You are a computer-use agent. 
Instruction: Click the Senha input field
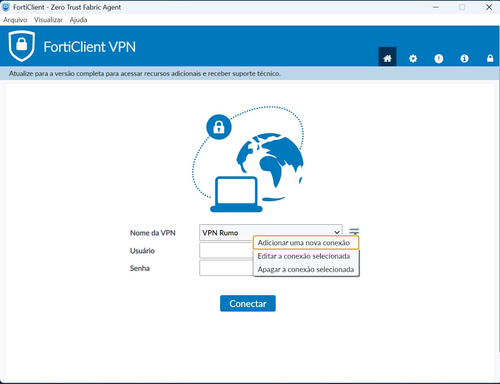(226, 268)
